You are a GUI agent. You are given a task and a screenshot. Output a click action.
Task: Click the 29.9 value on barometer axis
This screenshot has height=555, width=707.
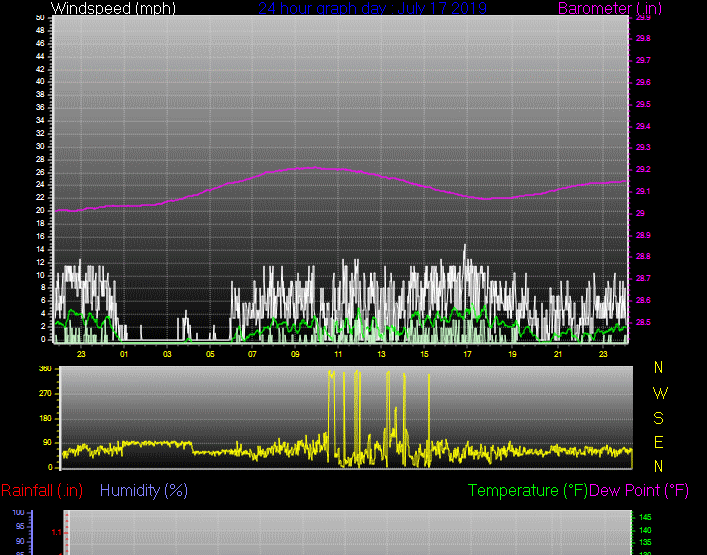click(x=642, y=18)
